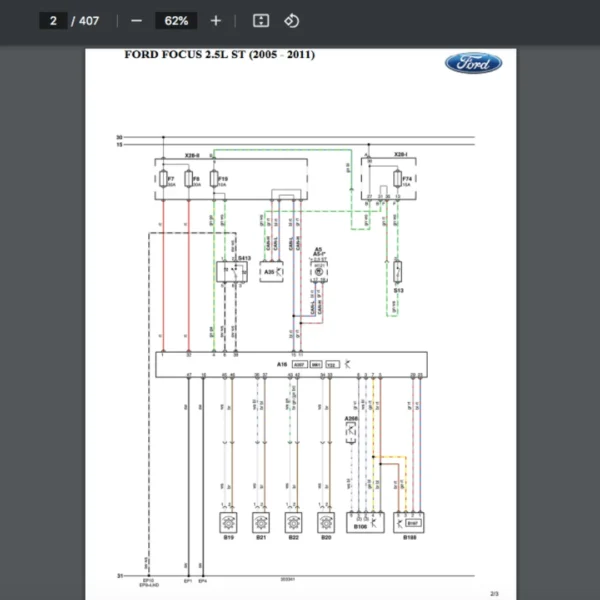Click the A16 control module label
Screen dimensions: 600x600
pos(282,364)
